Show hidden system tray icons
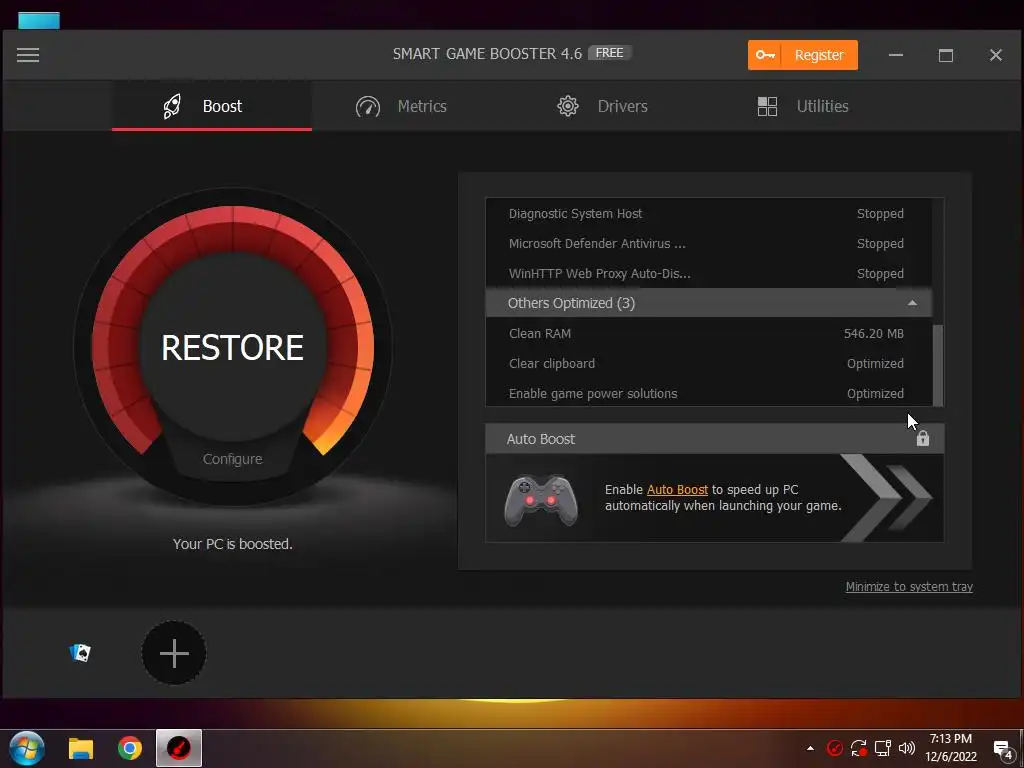 (810, 748)
